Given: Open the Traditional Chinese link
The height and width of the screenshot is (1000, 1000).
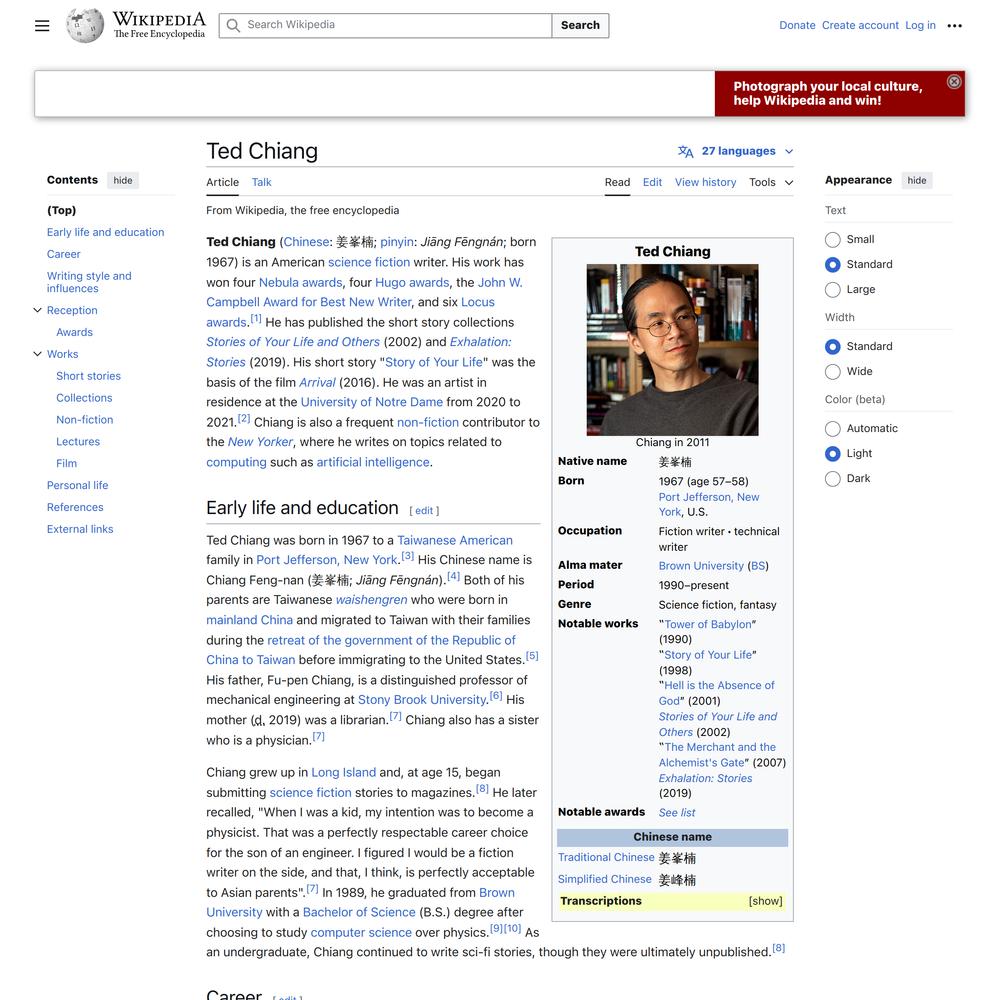Looking at the screenshot, I should point(606,858).
